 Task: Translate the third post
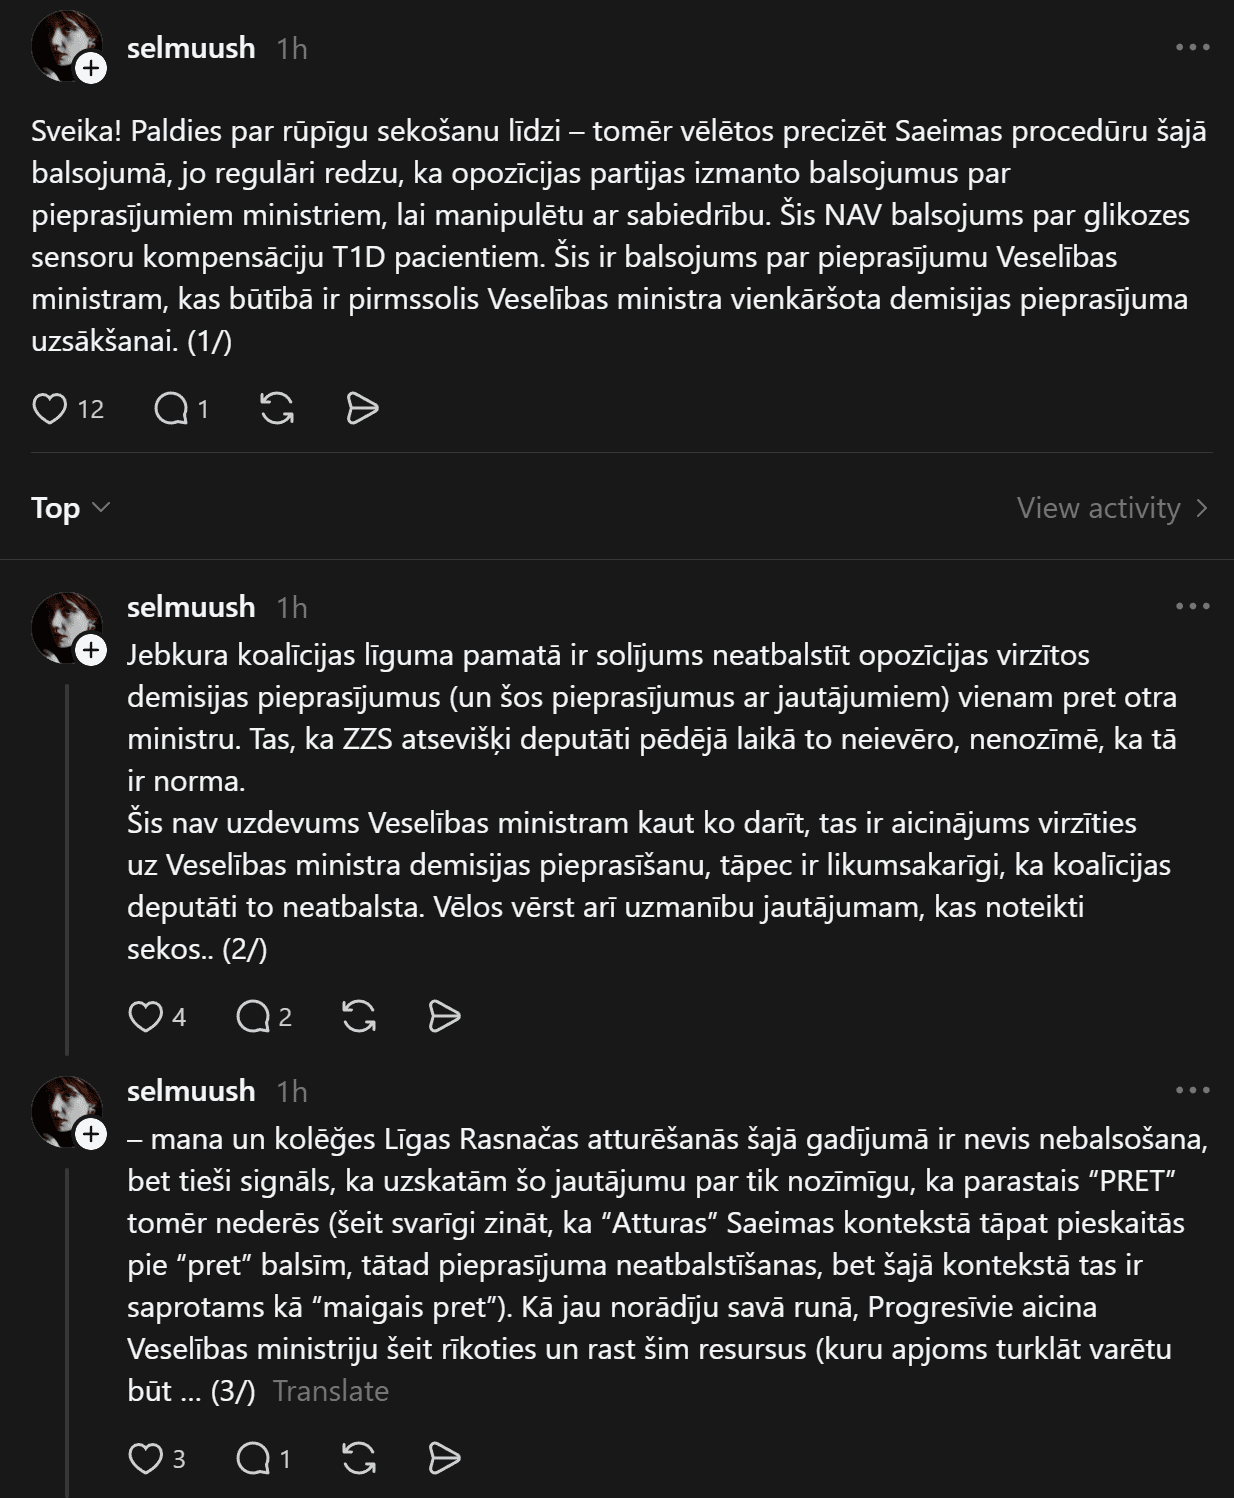coord(330,1391)
